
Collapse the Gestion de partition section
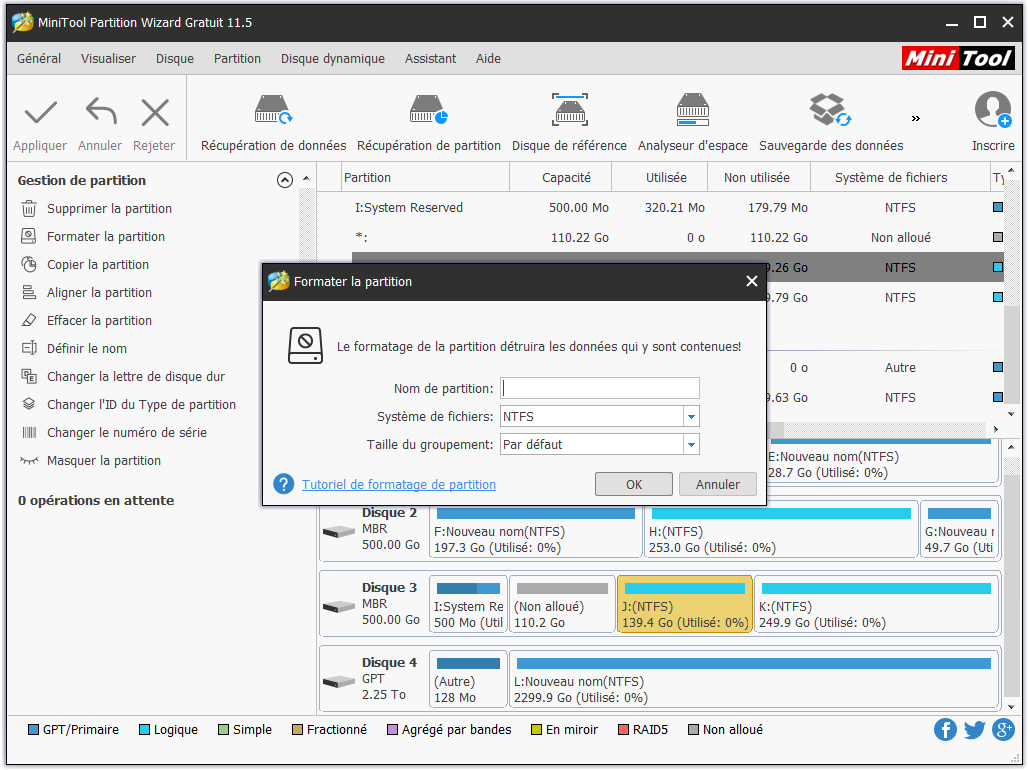click(285, 180)
